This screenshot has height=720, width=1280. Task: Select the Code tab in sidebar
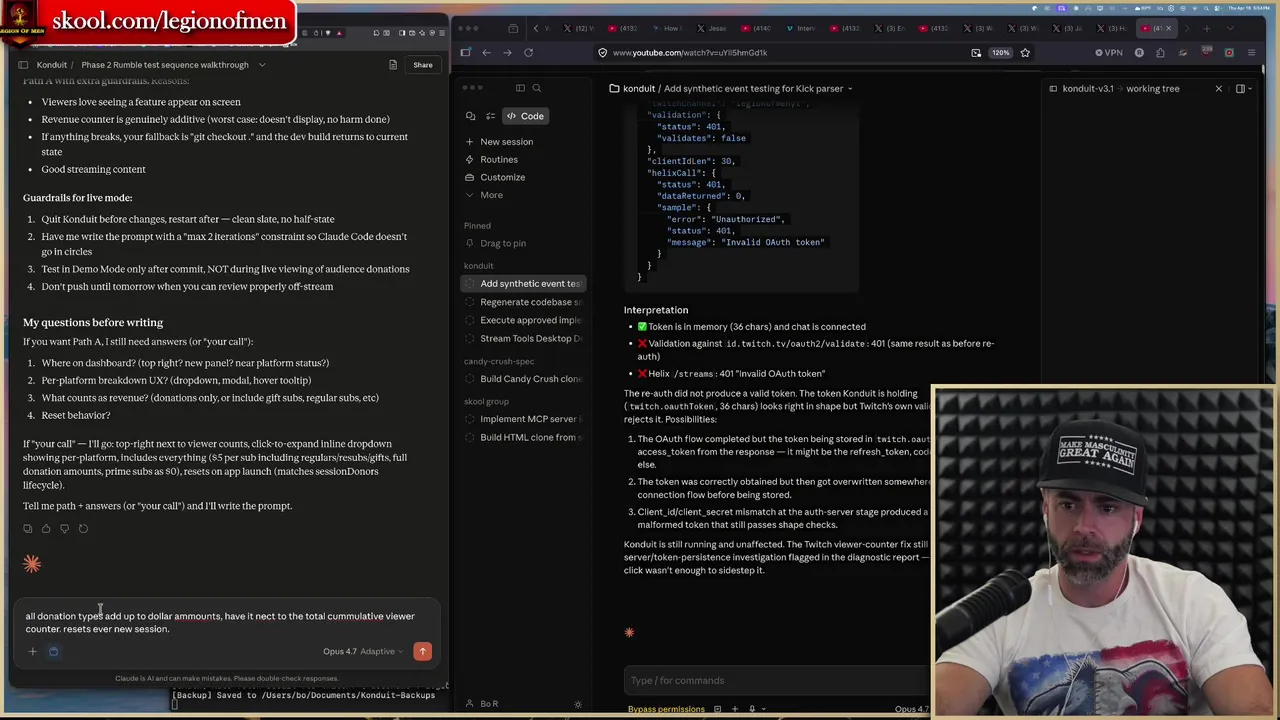pyautogui.click(x=525, y=116)
